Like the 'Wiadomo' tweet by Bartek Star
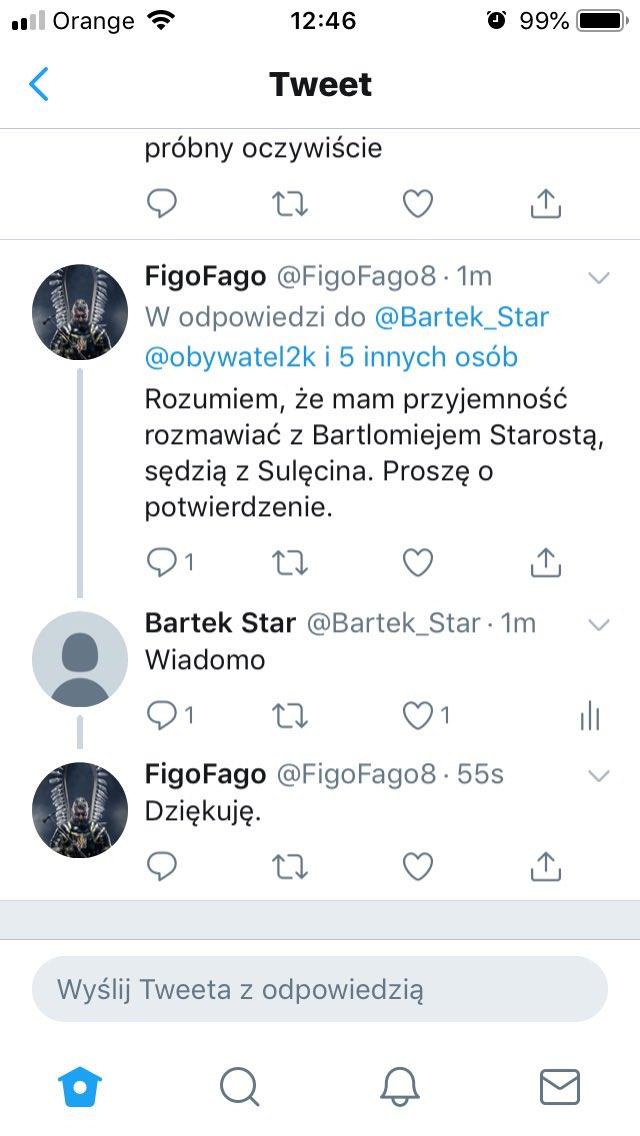This screenshot has width=640, height=1136. (418, 716)
